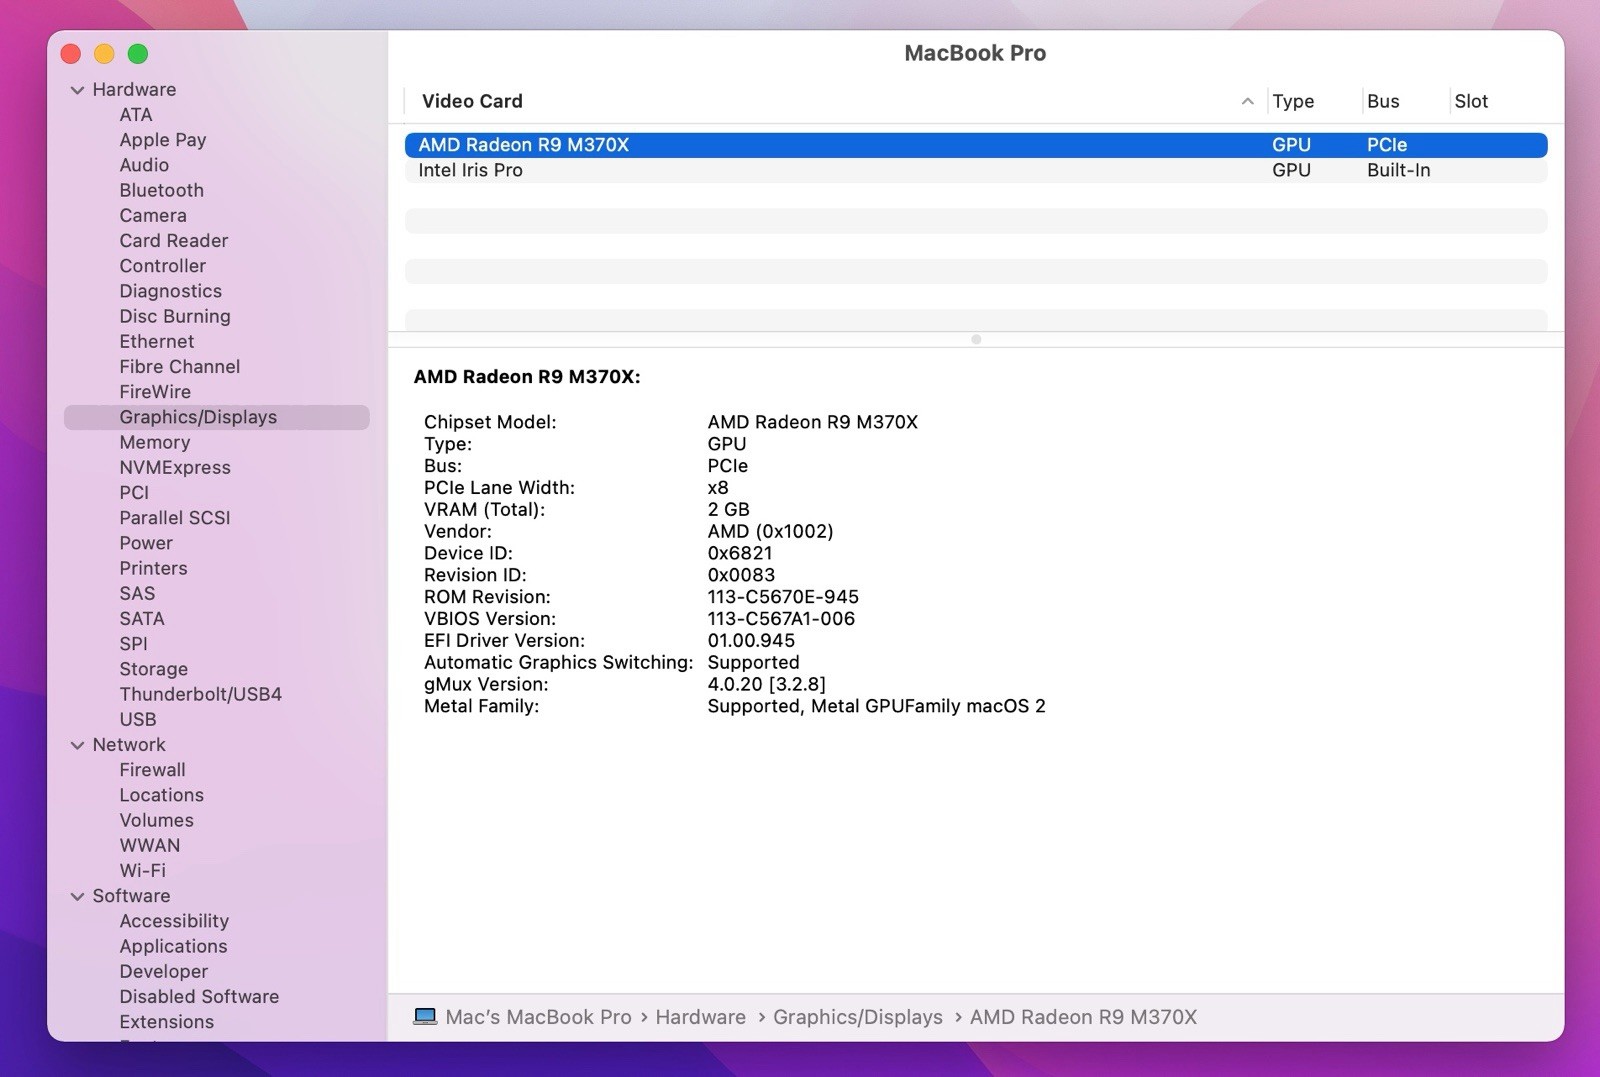The width and height of the screenshot is (1600, 1077).
Task: Open Memory in the sidebar
Action: pos(154,442)
